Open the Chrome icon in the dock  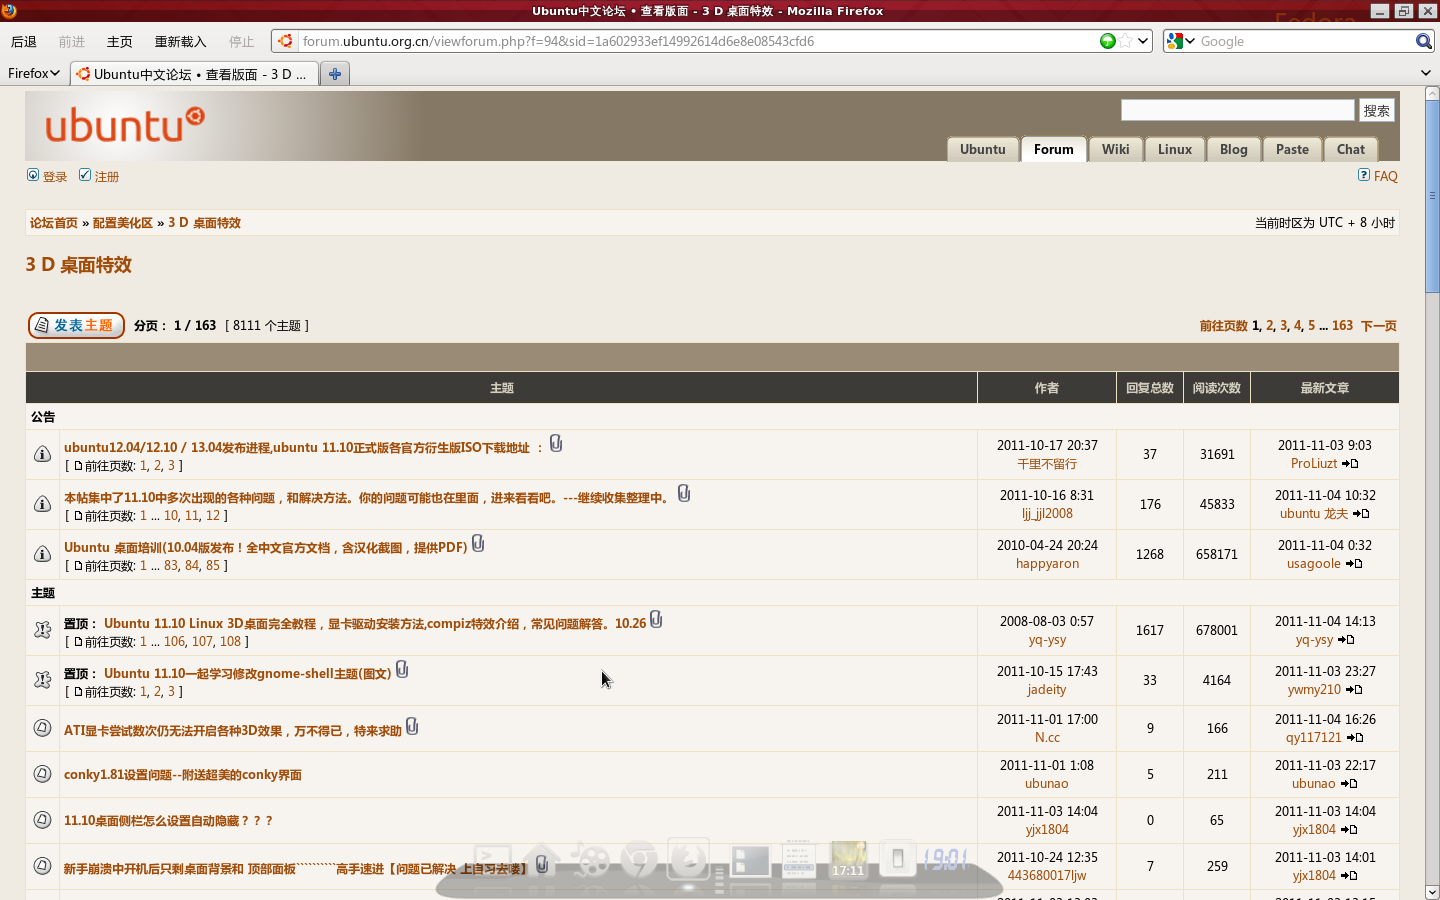click(x=639, y=860)
